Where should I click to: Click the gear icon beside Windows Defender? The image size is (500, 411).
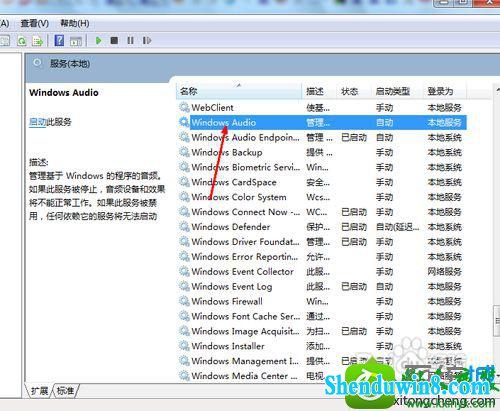click(184, 227)
